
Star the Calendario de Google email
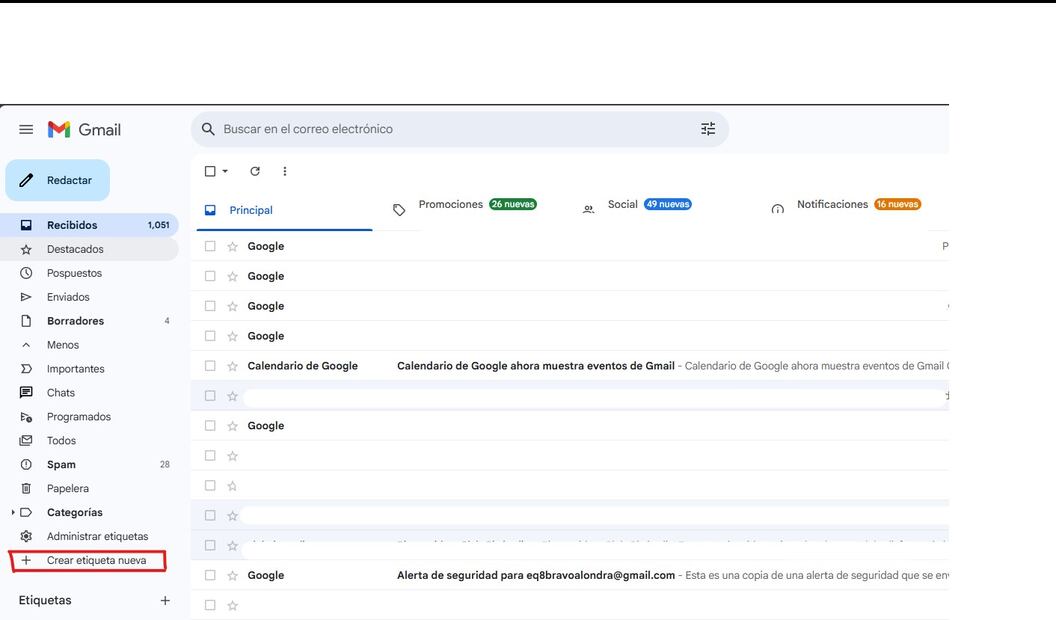click(232, 366)
